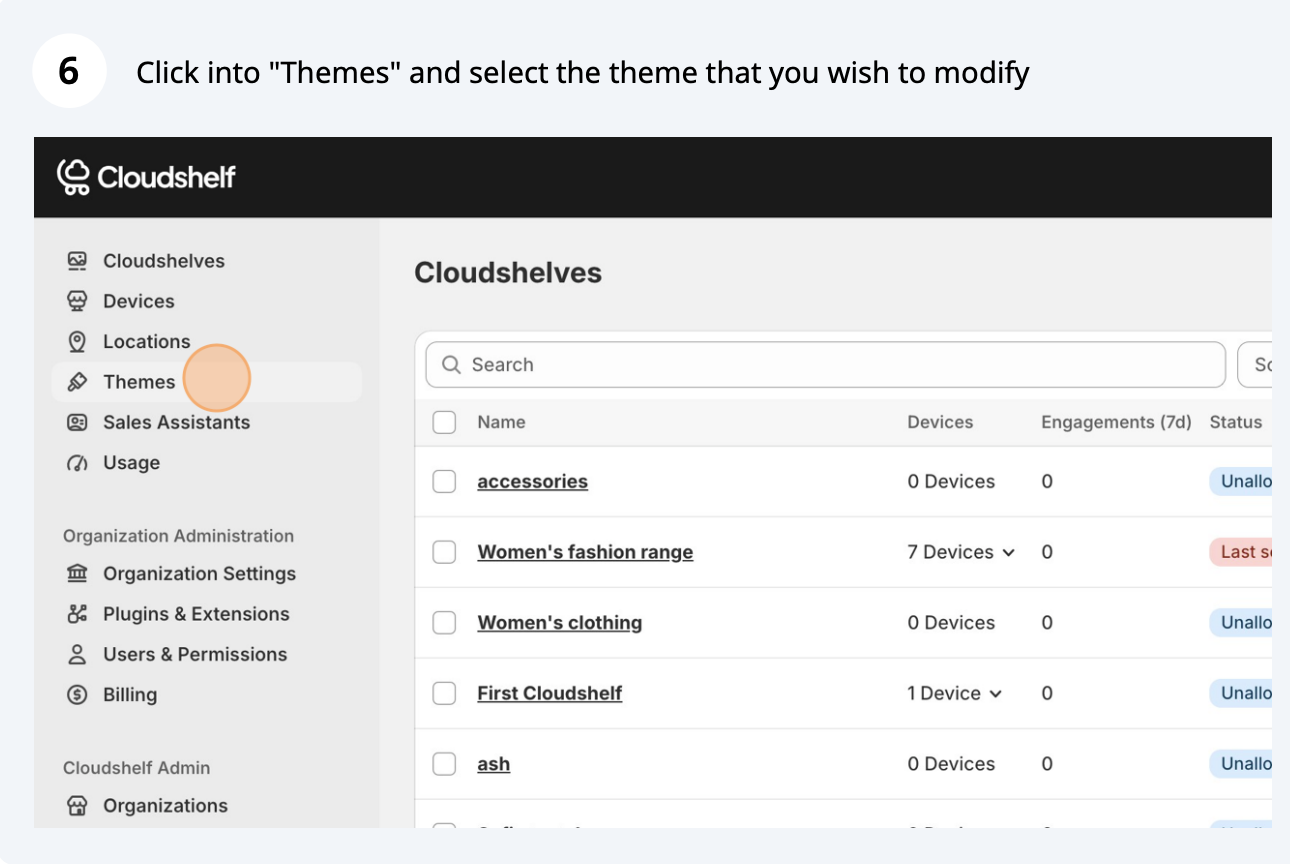Image resolution: width=1290 pixels, height=864 pixels.
Task: Click the status badge in accessories row
Action: click(1241, 482)
